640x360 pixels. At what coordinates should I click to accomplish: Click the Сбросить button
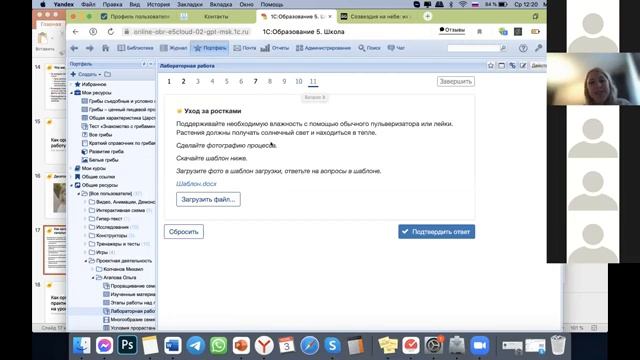pos(184,232)
